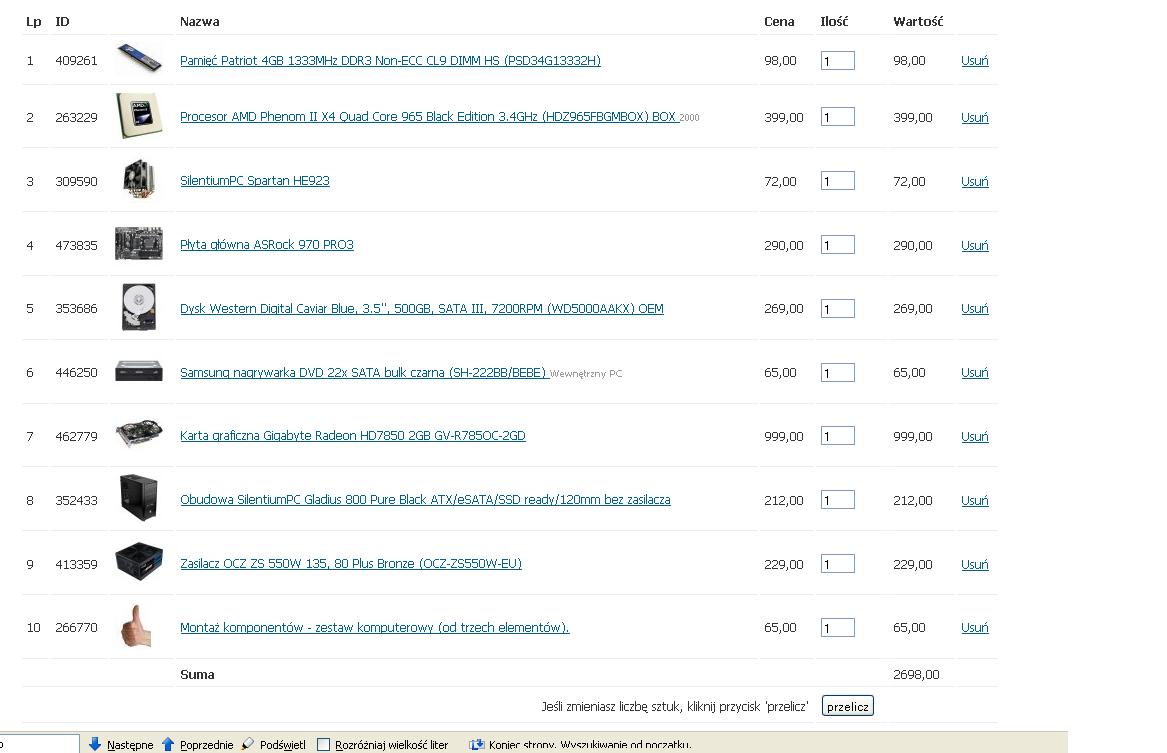The height and width of the screenshot is (753, 1167).
Task: Open Montaż komponentów zestaw komputerowy link
Action: [374, 628]
